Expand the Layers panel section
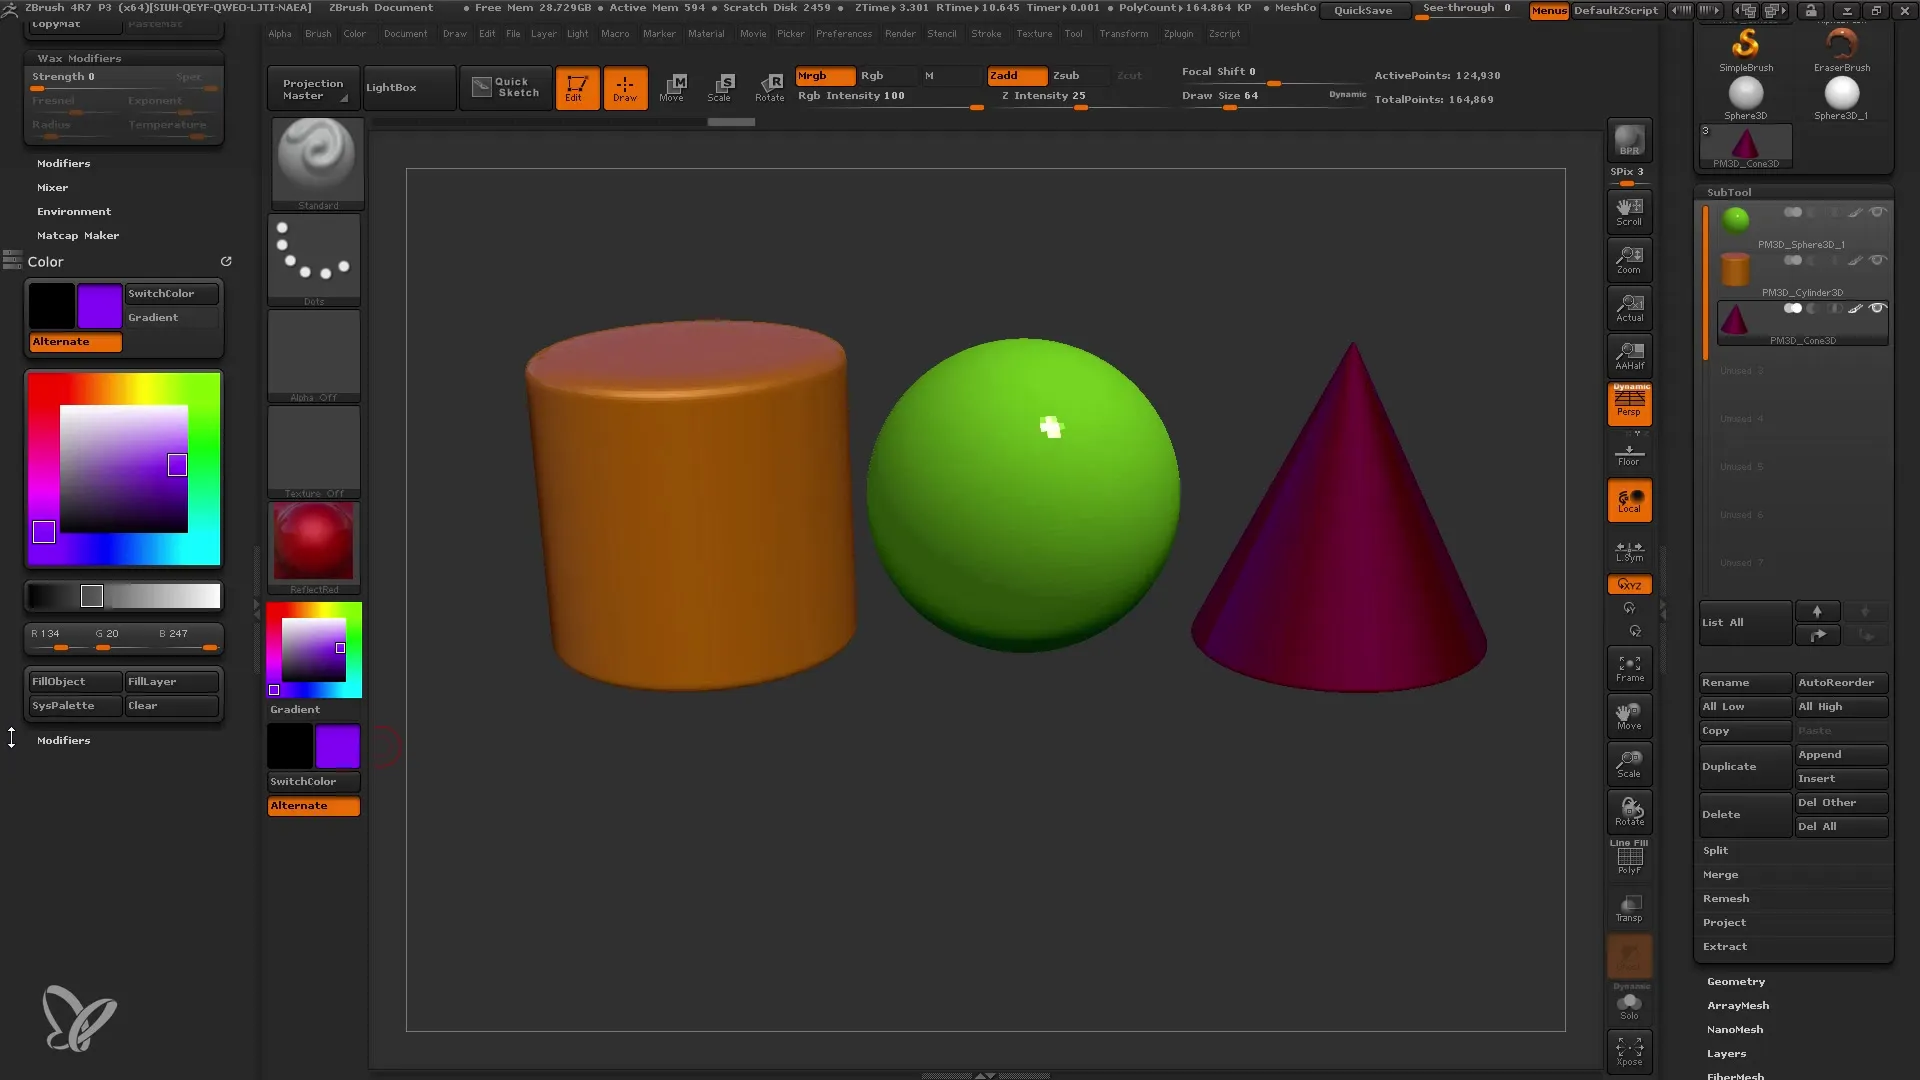1920x1080 pixels. 1725,1052
